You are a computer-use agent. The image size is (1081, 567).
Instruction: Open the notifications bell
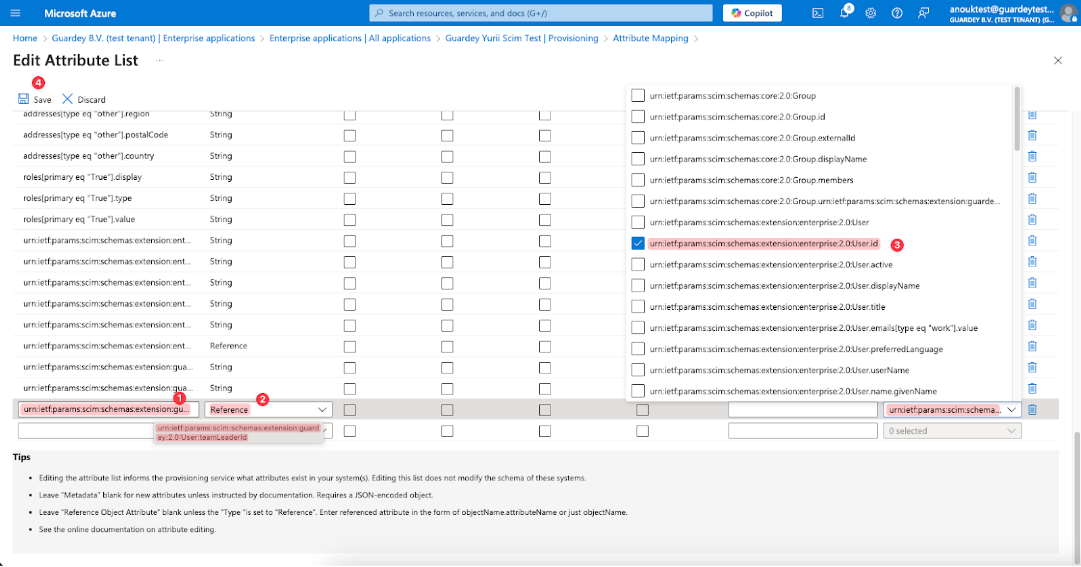pos(844,13)
